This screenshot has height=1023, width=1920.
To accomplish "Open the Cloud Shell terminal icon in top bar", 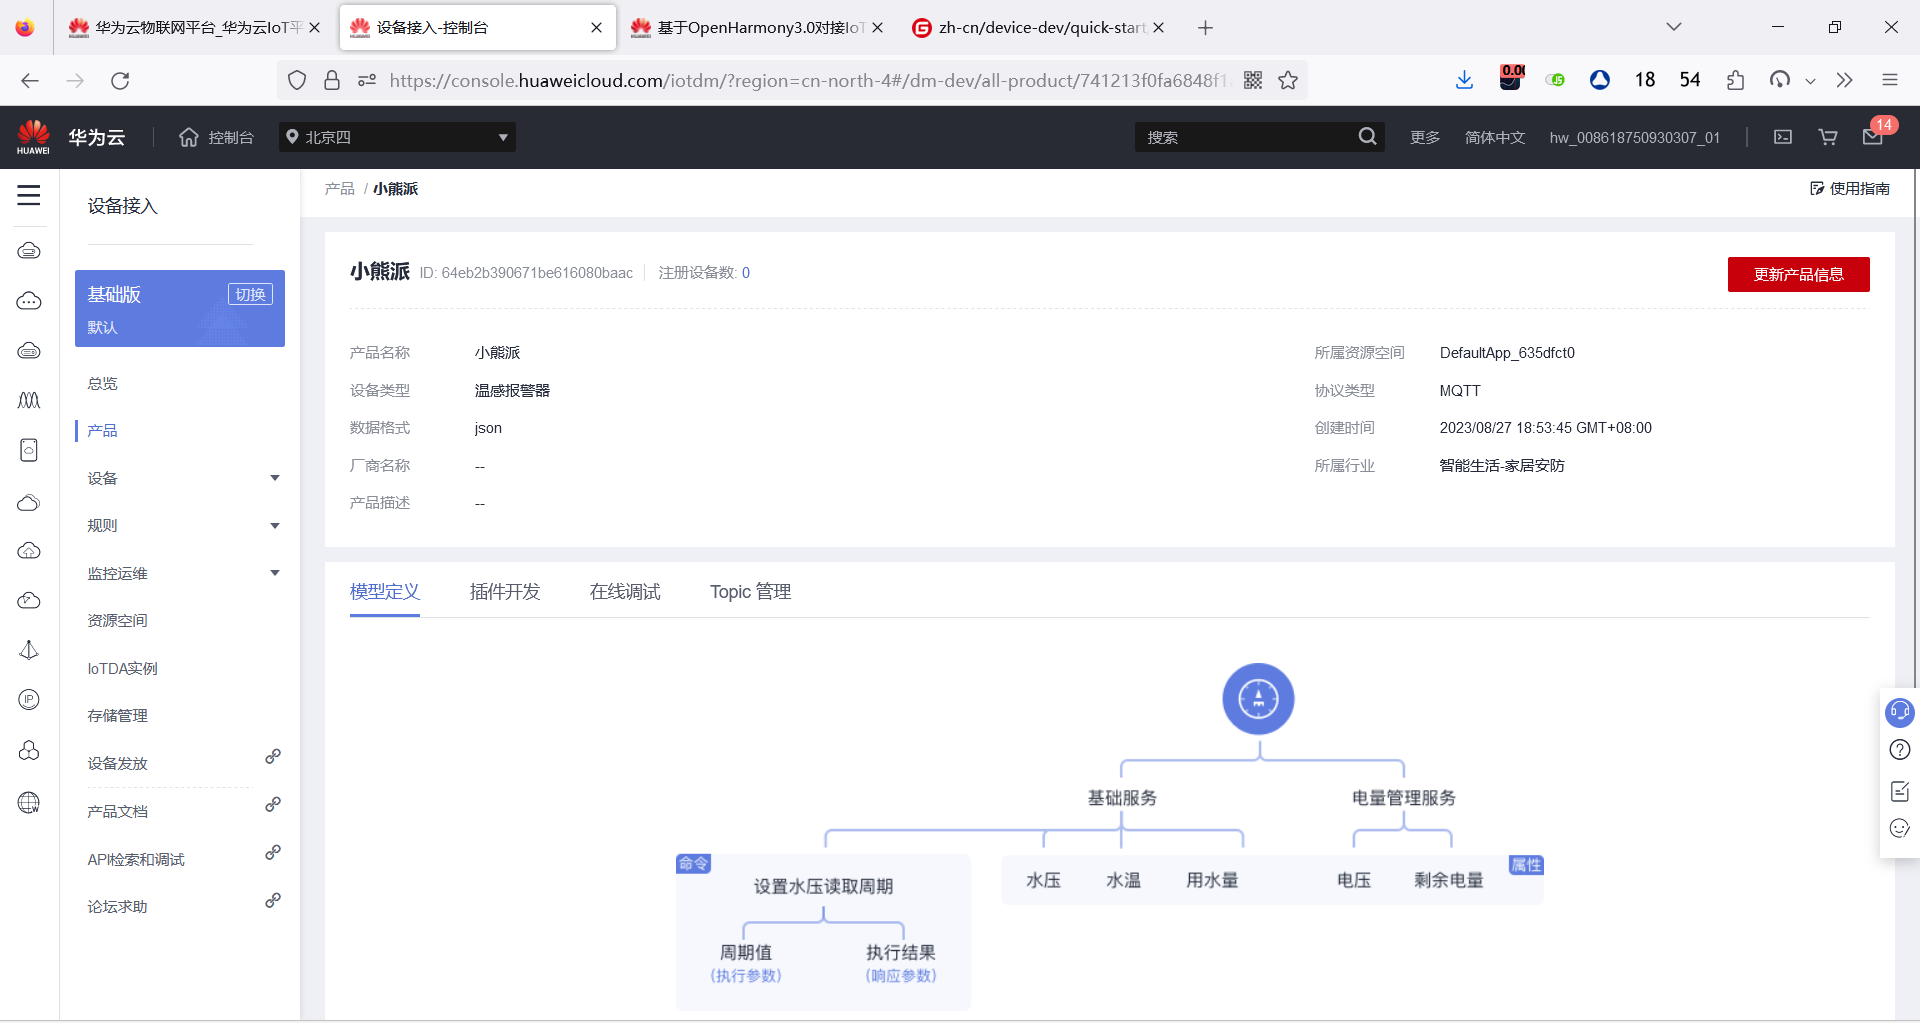I will tap(1782, 137).
